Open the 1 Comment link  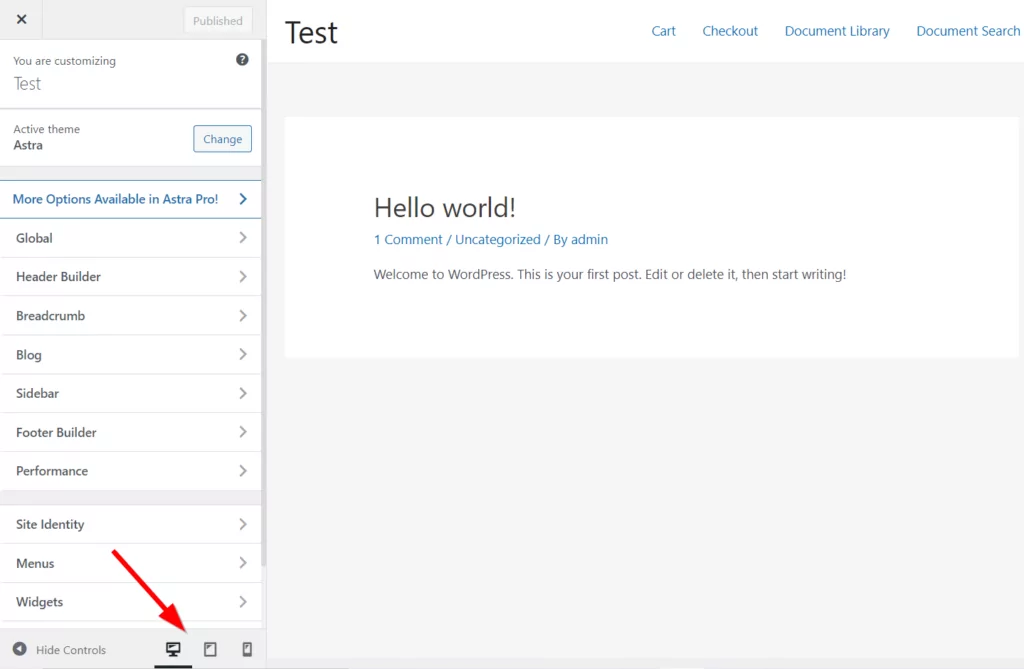pos(408,240)
